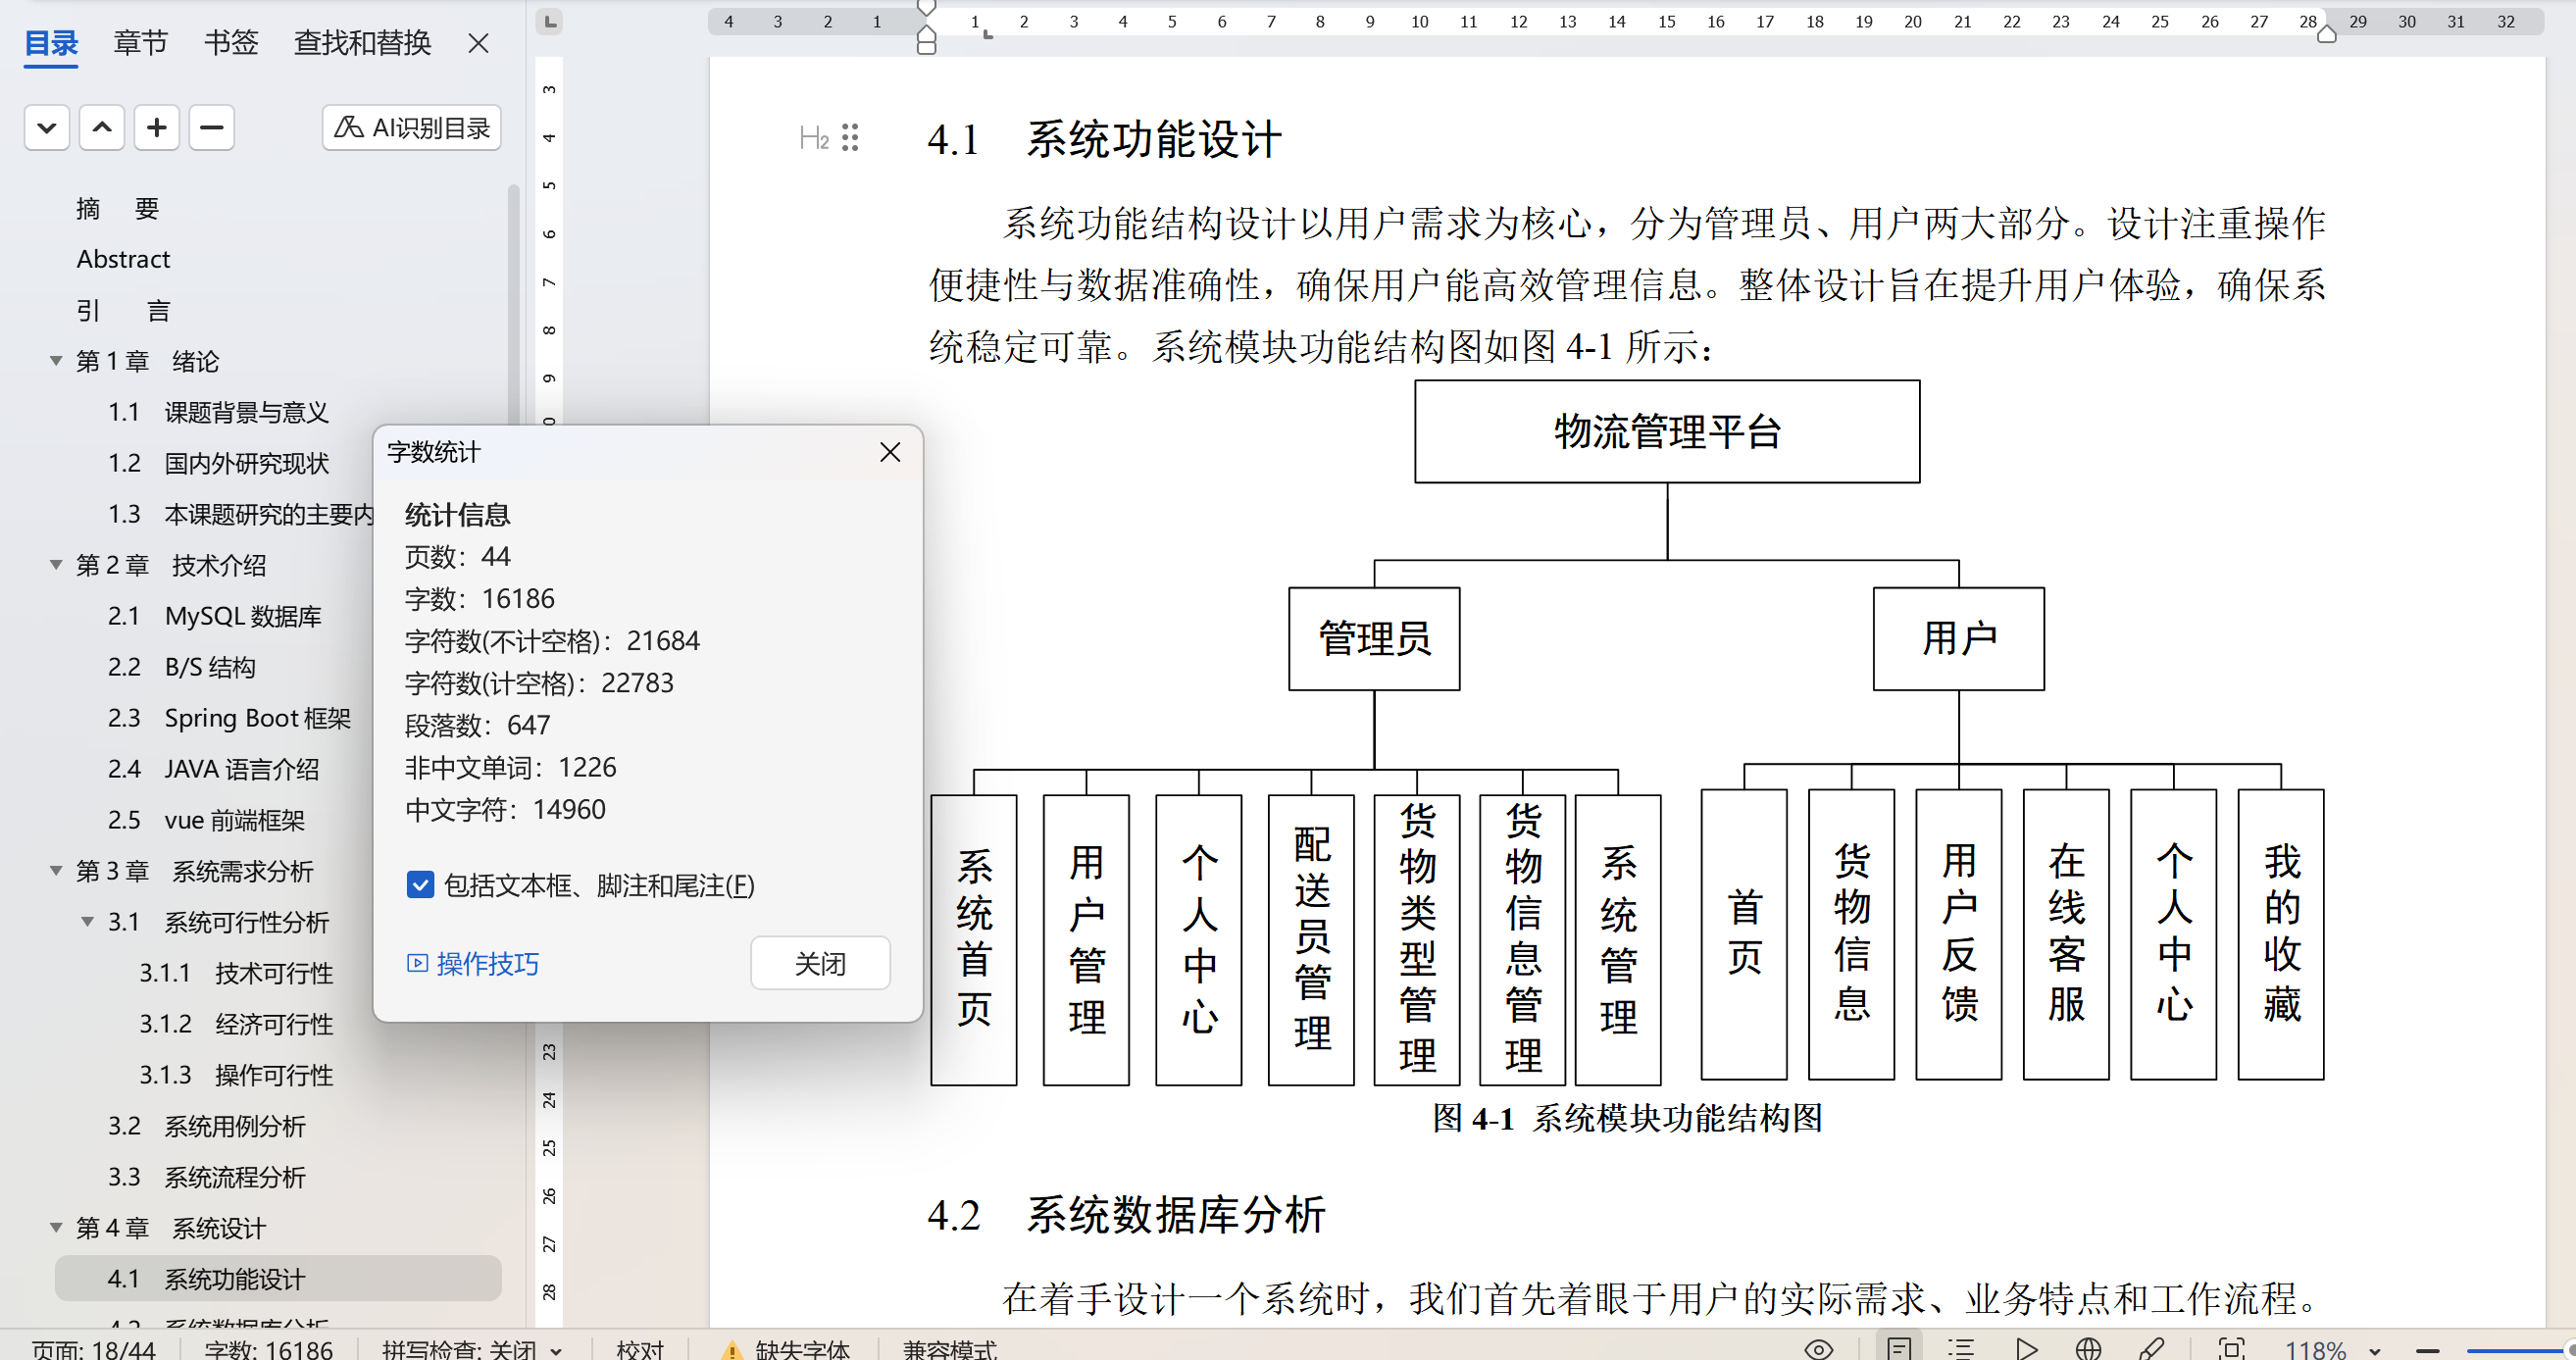Click the minus icon in outline toolbar
Image resolution: width=2576 pixels, height=1360 pixels.
pos(211,128)
